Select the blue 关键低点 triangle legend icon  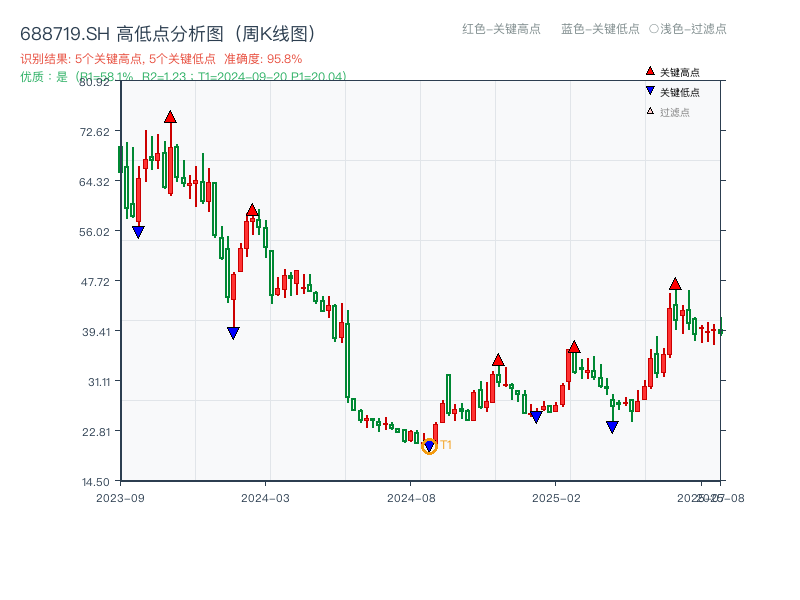(648, 92)
